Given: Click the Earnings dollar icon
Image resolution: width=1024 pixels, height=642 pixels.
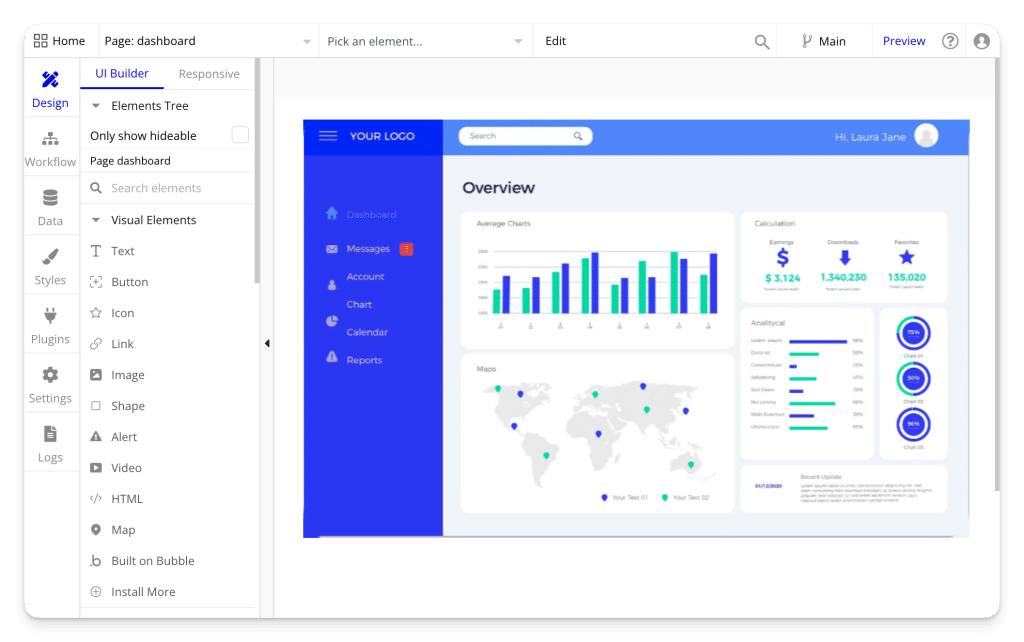Looking at the screenshot, I should coord(782,258).
